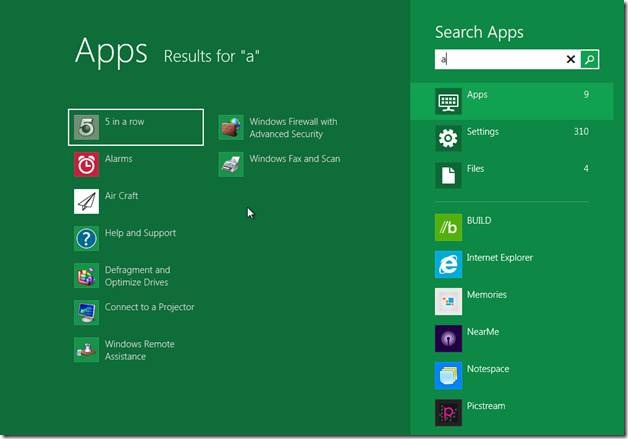Viewport: 628px width, 439px height.
Task: Open Help and Support question mark icon
Action: [87, 238]
